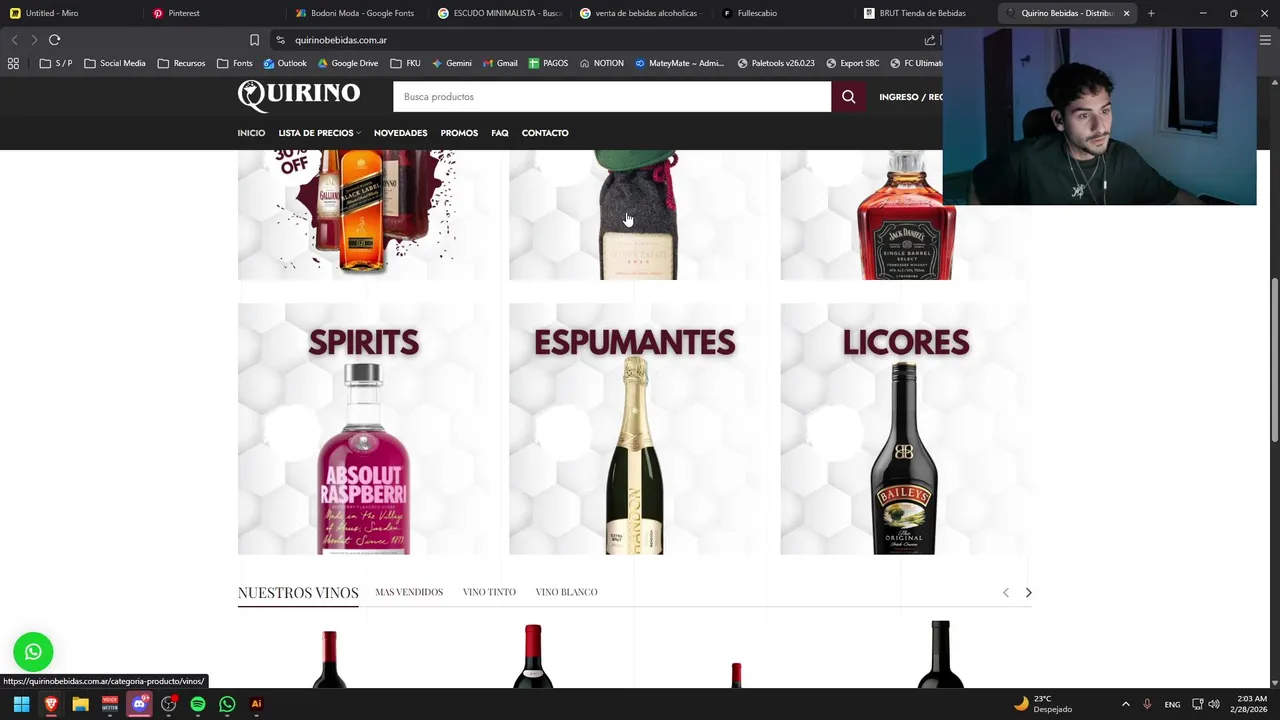Open the Social Media bookmarks folder
This screenshot has height=720, width=1280.
click(115, 63)
